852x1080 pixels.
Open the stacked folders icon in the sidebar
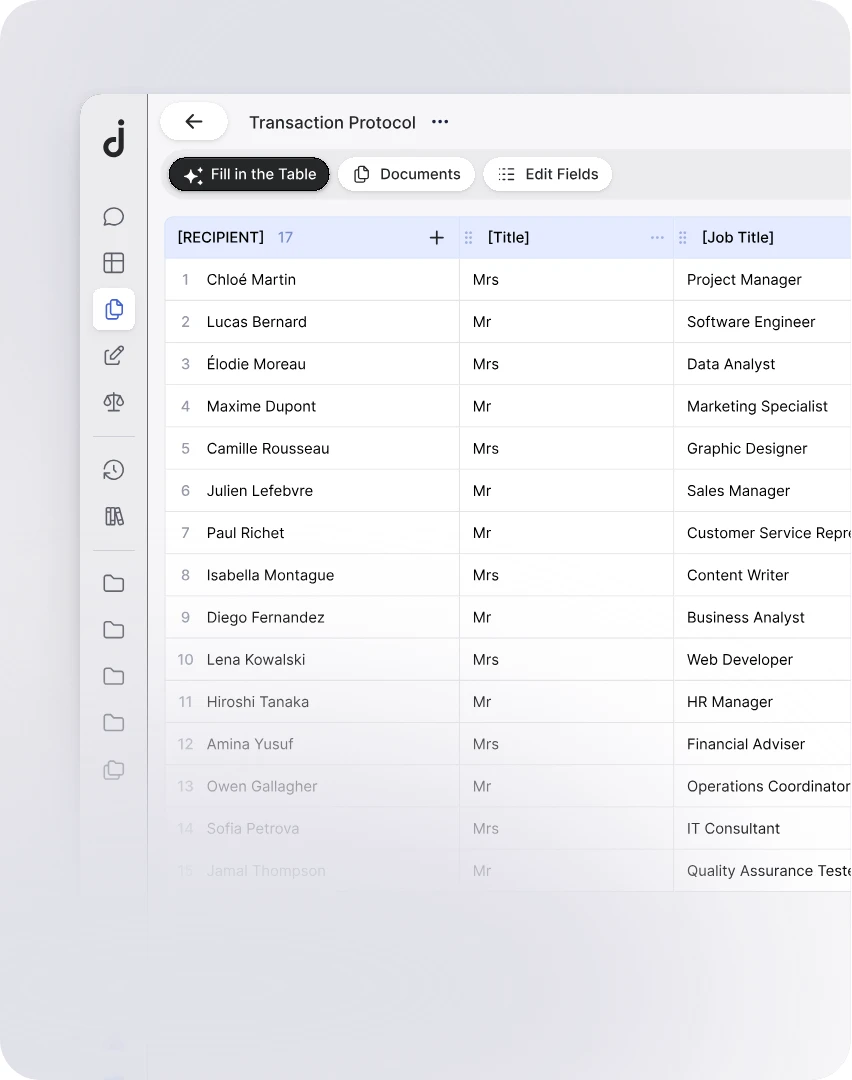[114, 769]
